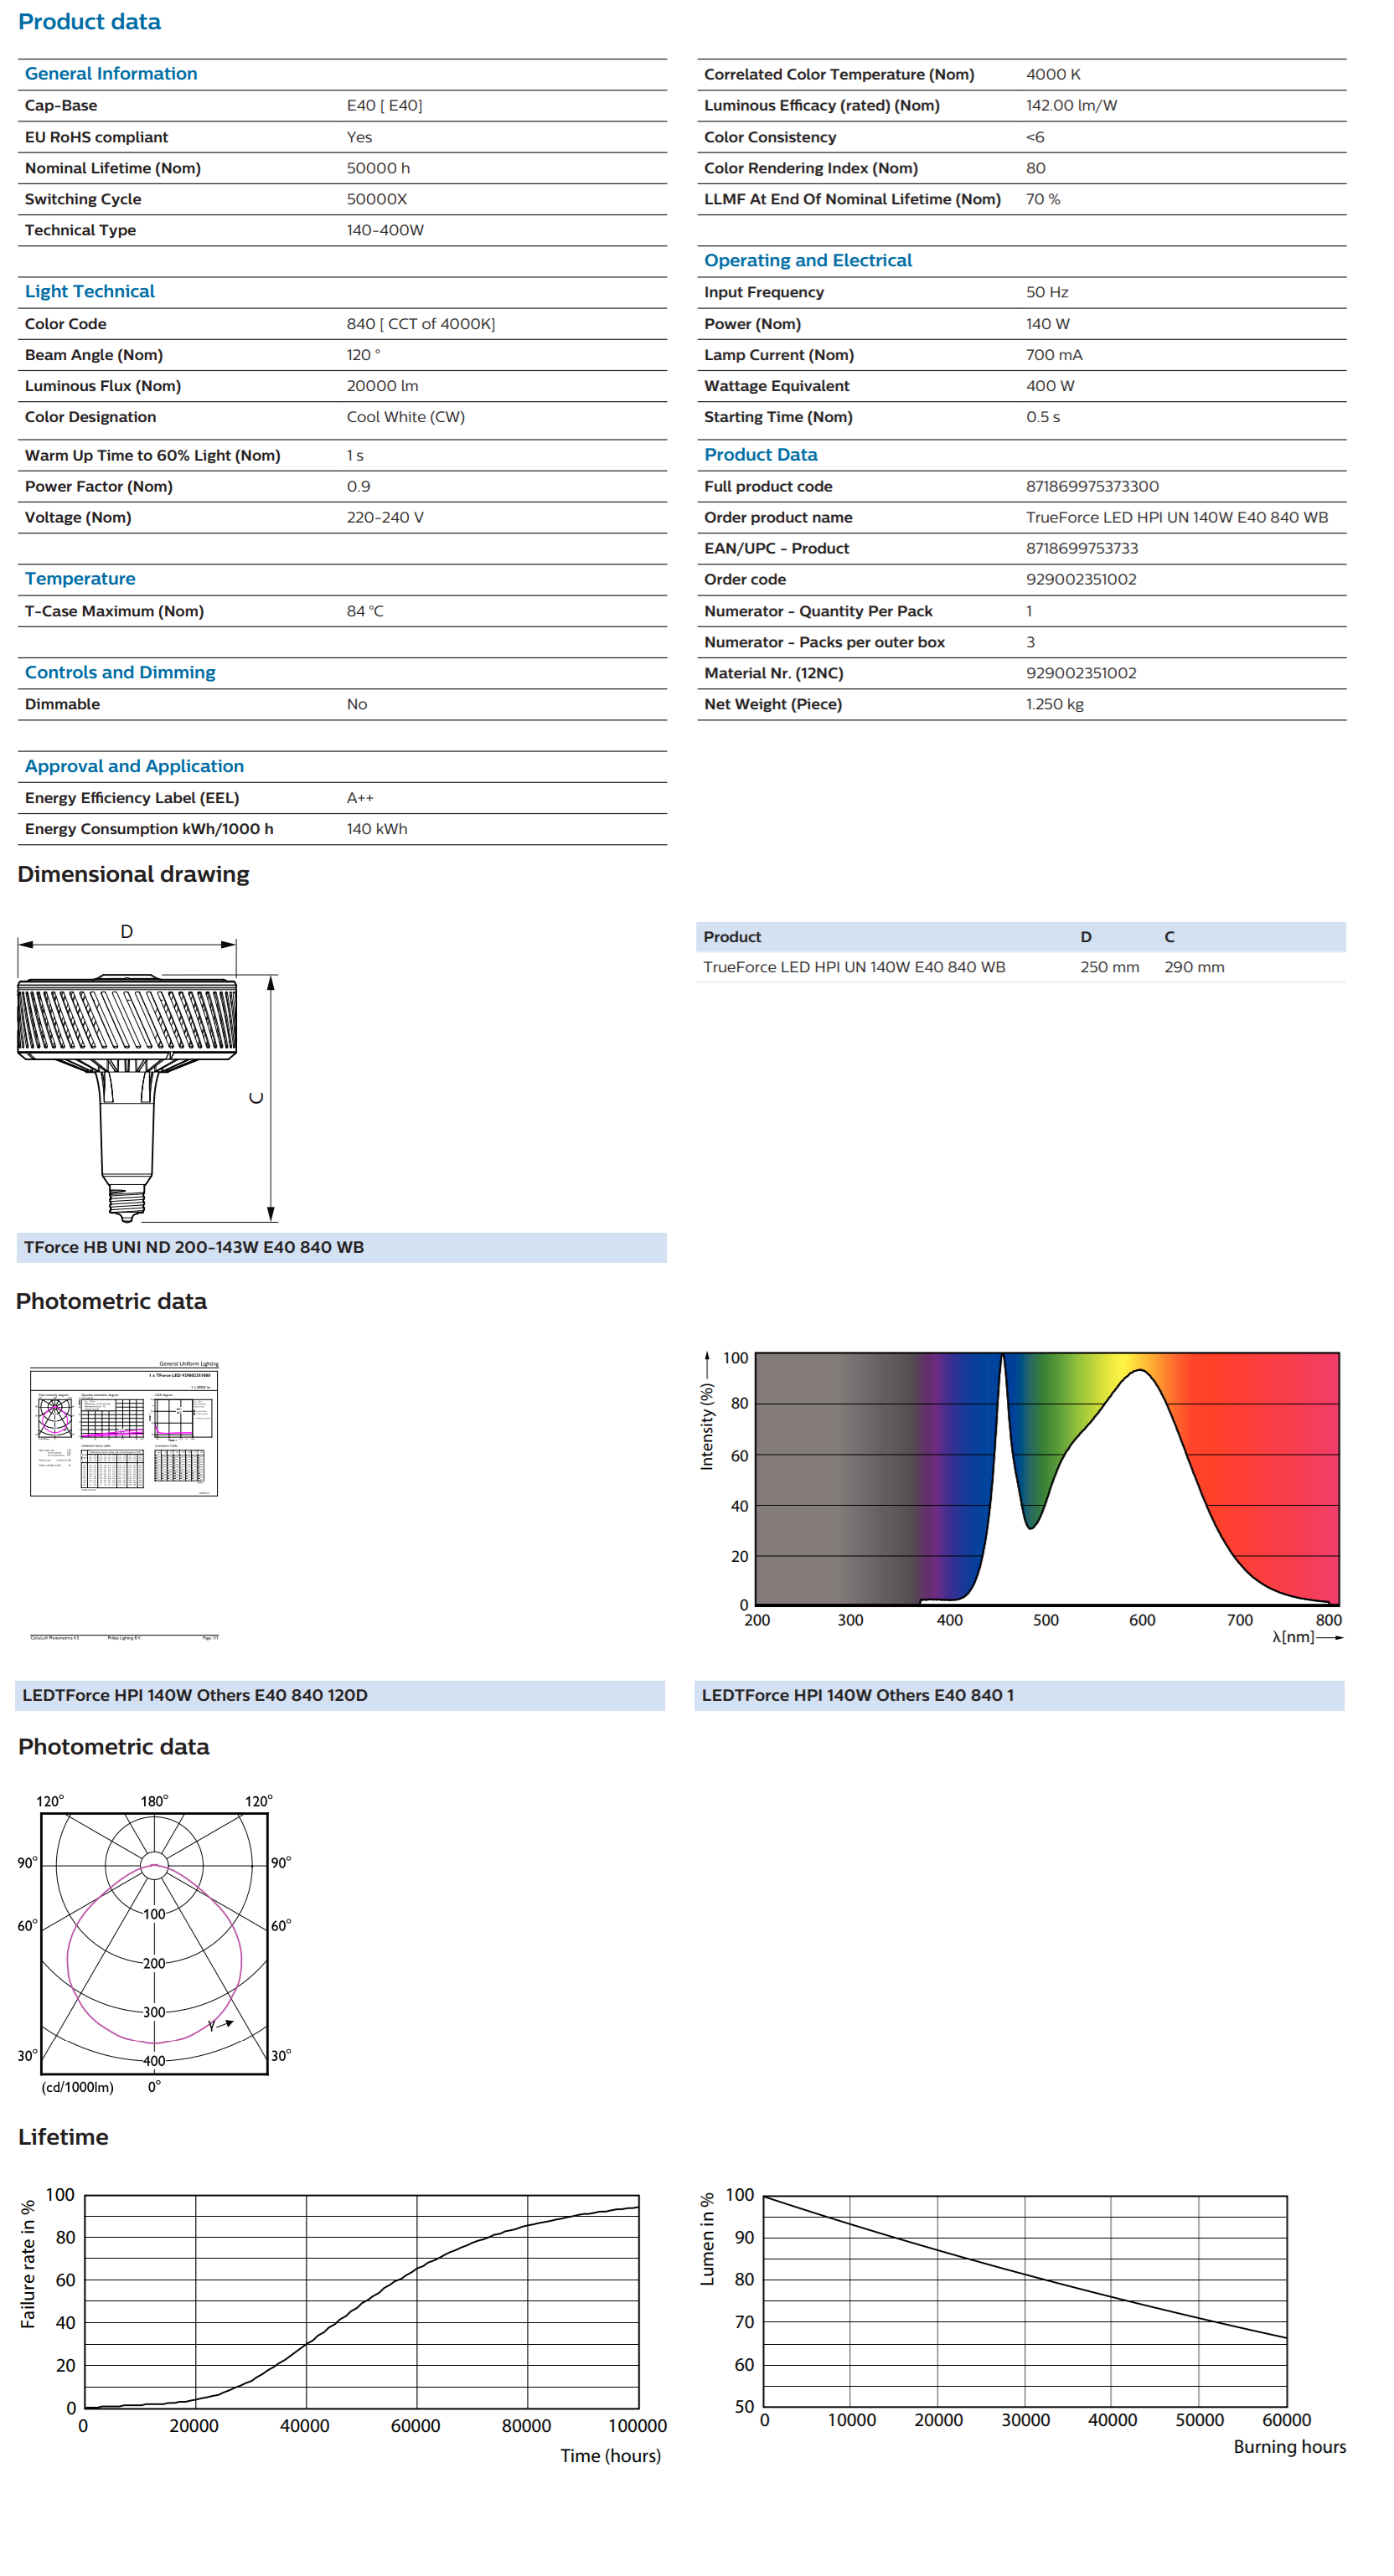This screenshot has width=1394, height=2576.
Task: Select dimension D value "250 mm"
Action: pyautogui.click(x=1109, y=968)
